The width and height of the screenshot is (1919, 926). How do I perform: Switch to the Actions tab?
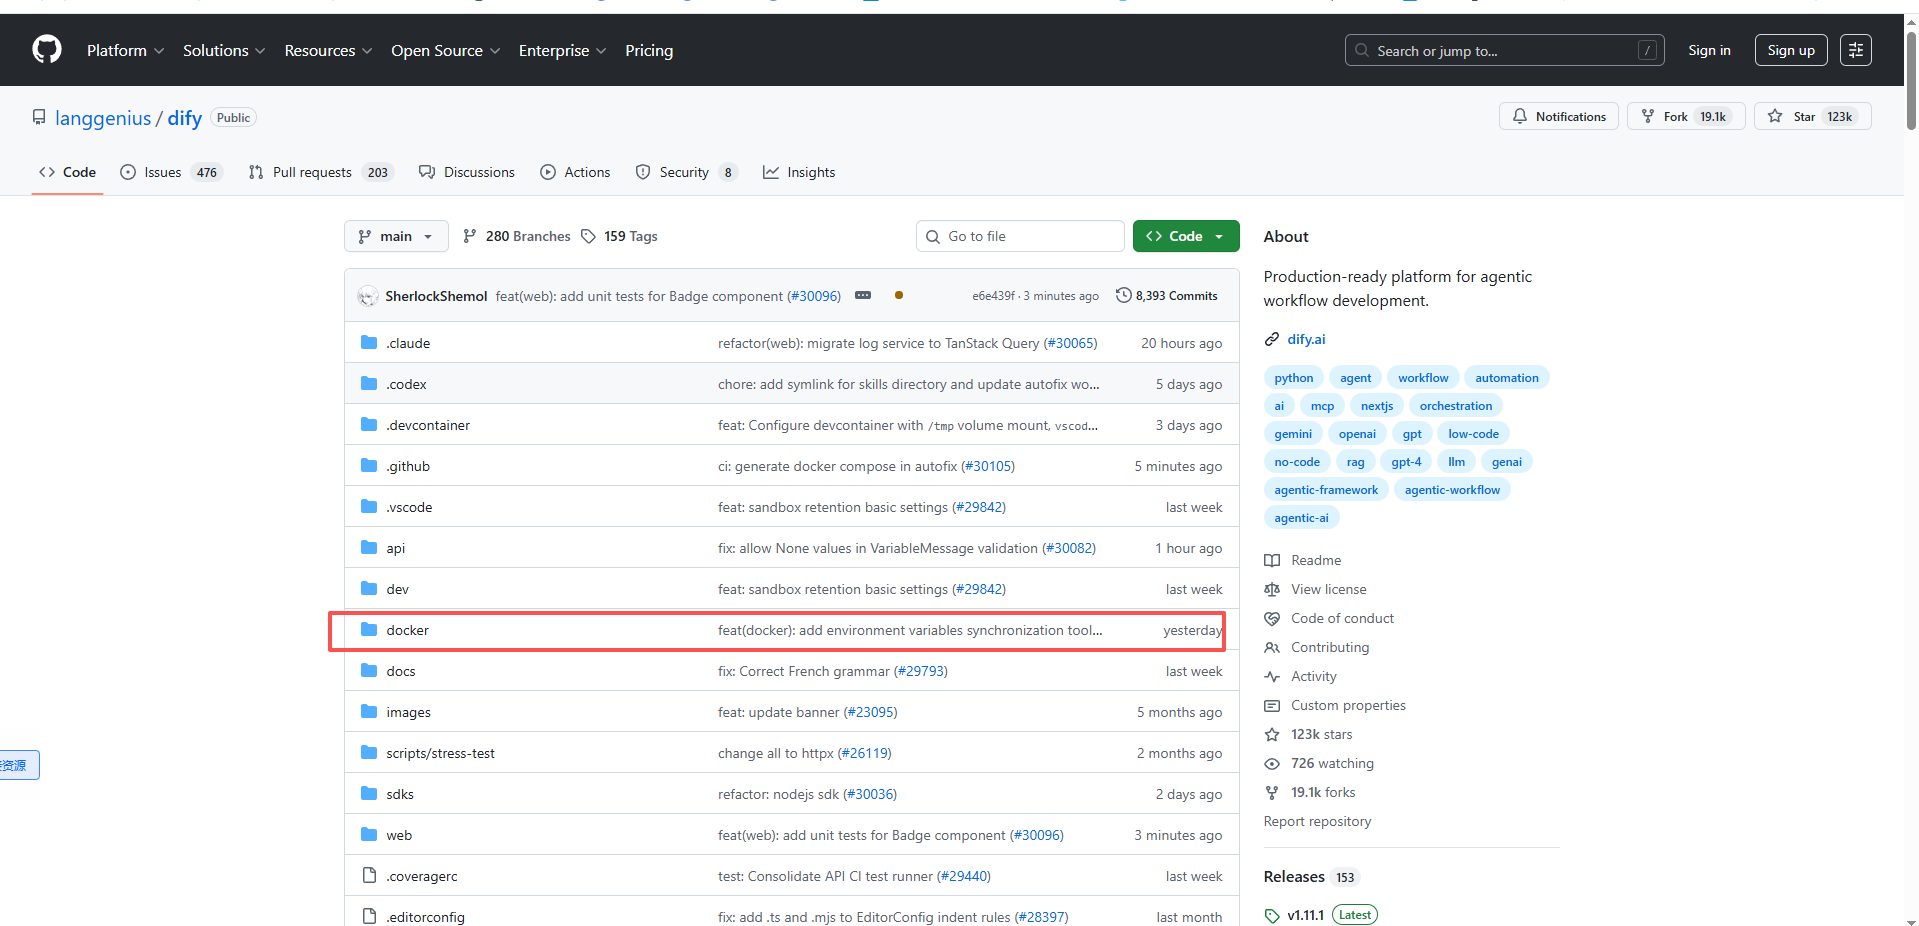[x=575, y=172]
